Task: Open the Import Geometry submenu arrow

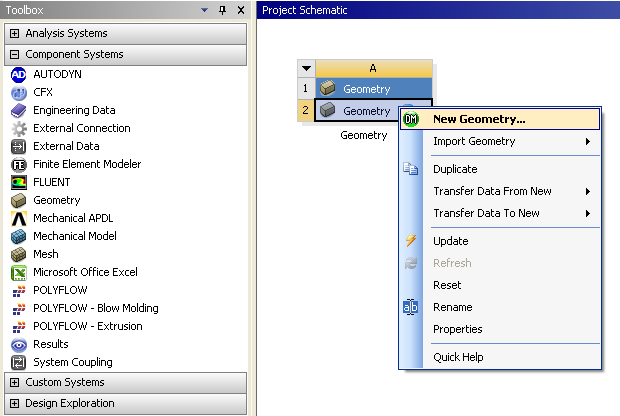Action: [x=588, y=141]
